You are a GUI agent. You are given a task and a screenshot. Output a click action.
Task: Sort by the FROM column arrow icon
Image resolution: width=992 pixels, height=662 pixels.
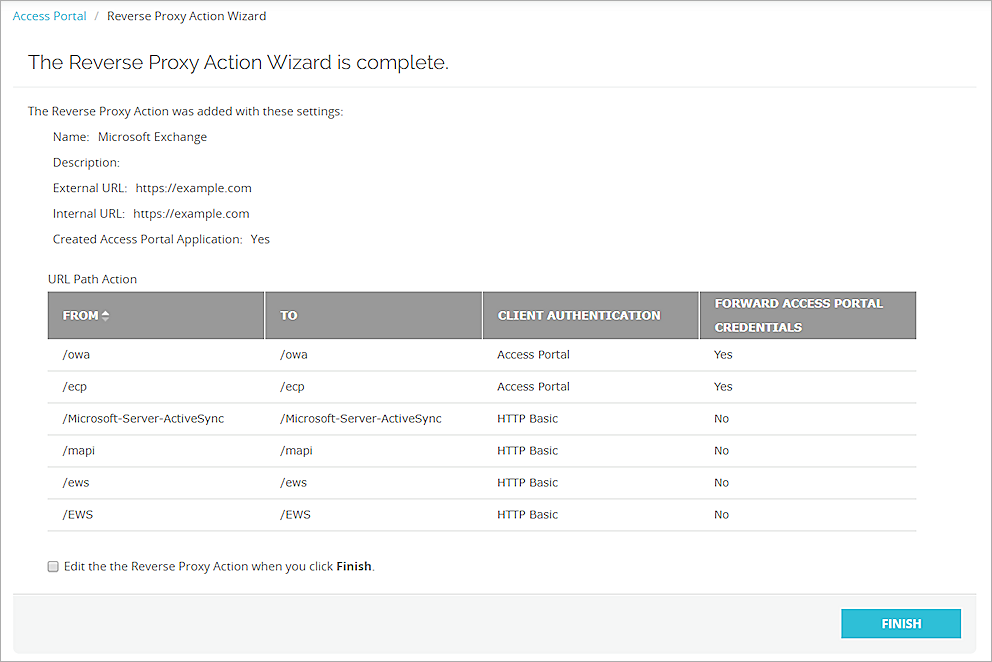[105, 315]
